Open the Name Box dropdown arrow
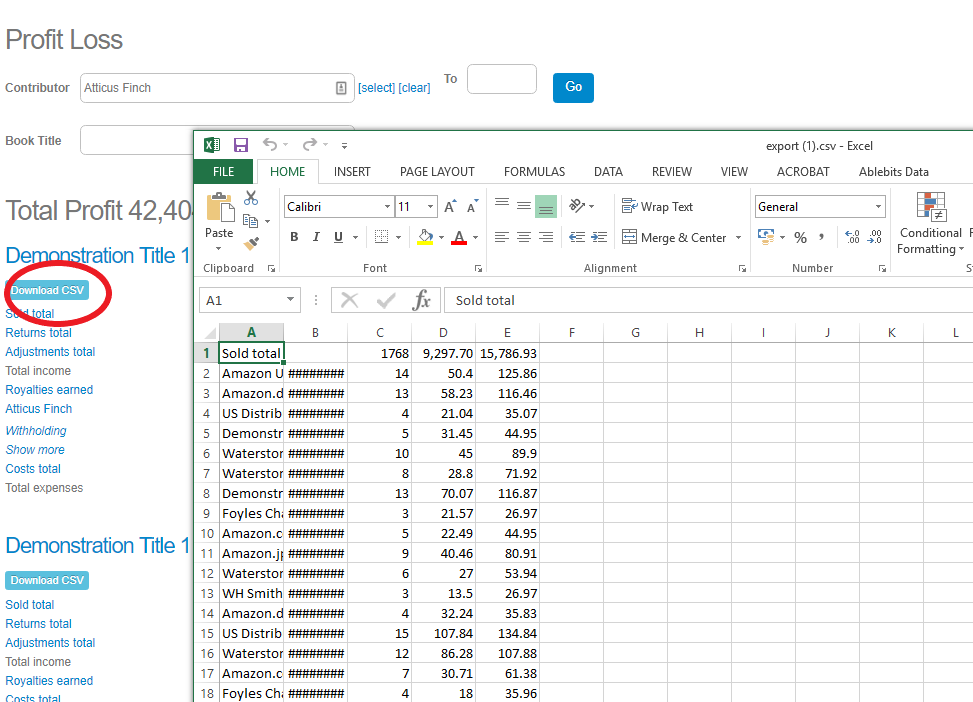Image resolution: width=973 pixels, height=702 pixels. [x=290, y=300]
